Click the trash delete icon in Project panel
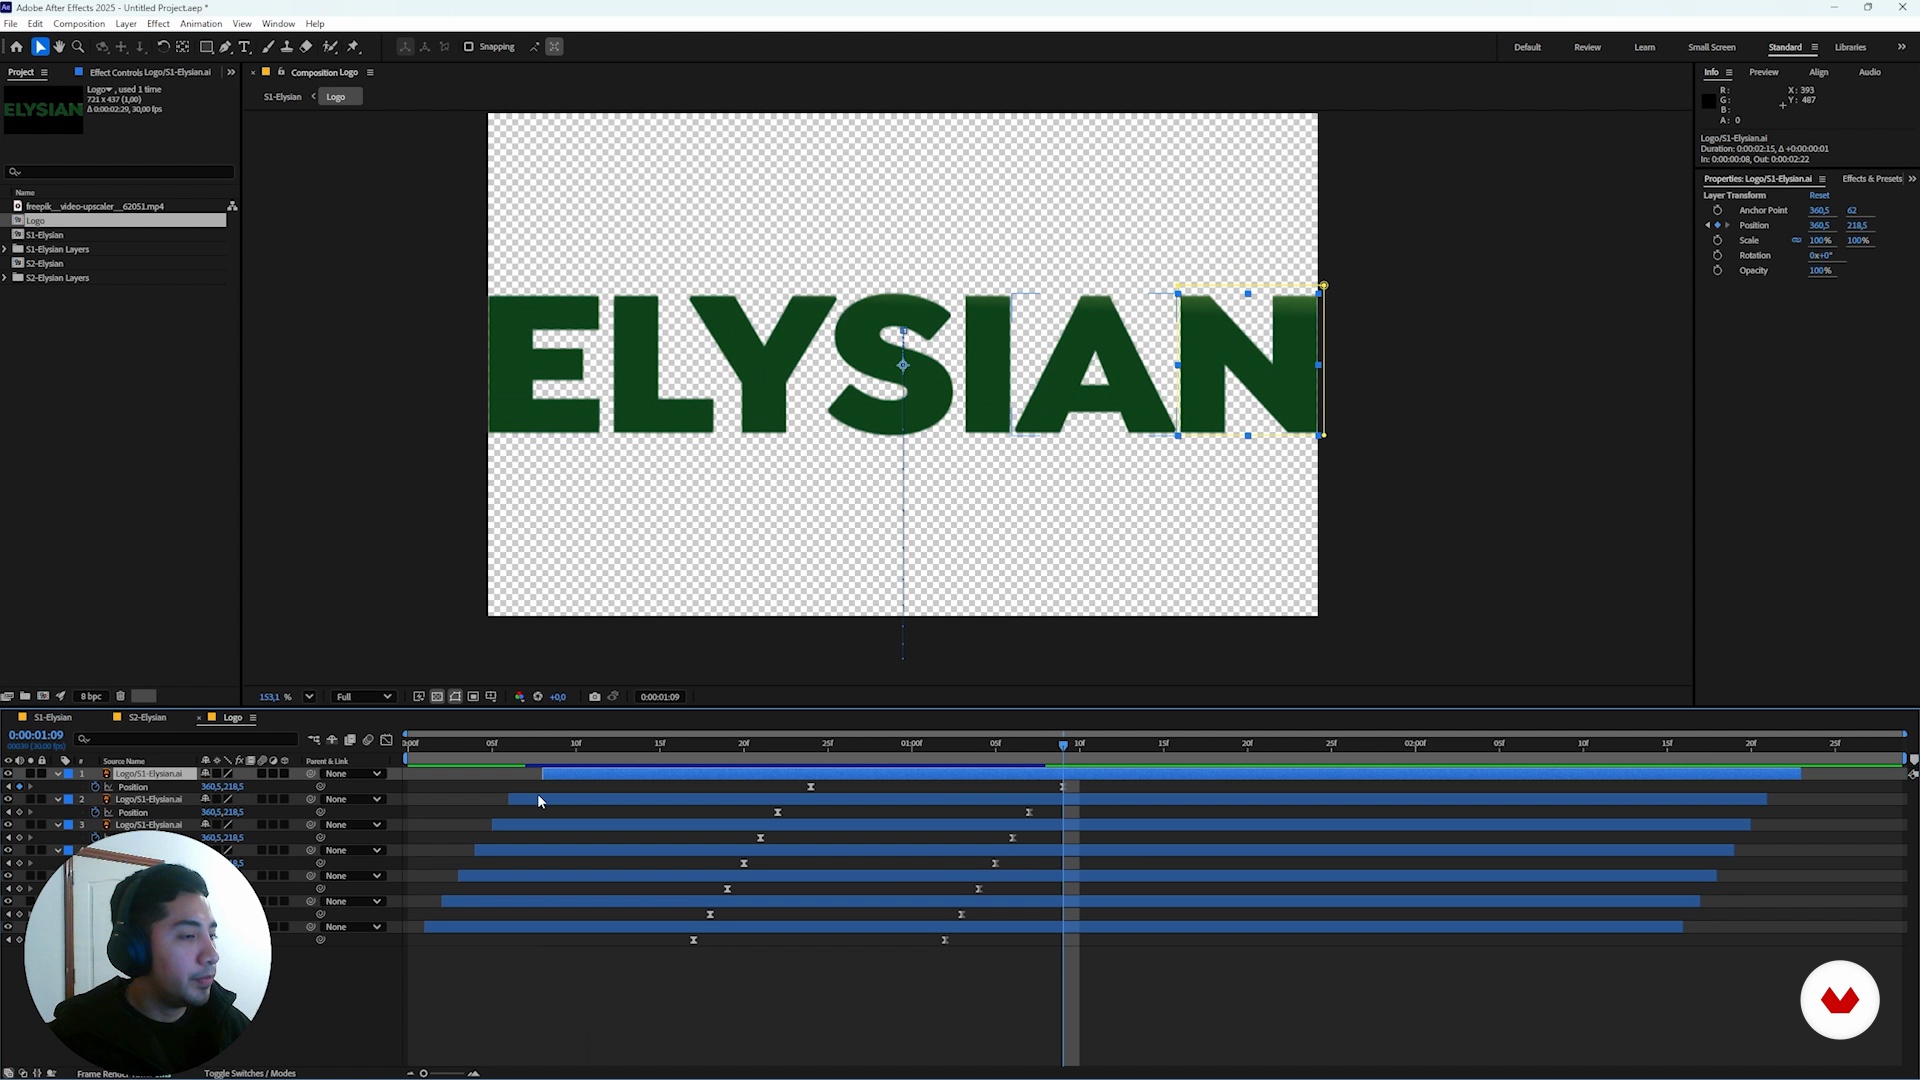 click(121, 696)
